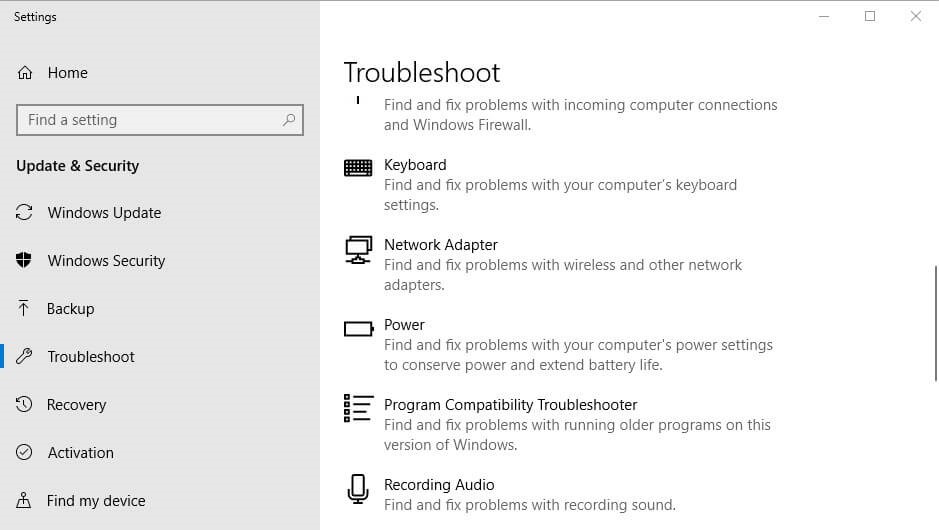This screenshot has width=939, height=530.
Task: Click the Find my device person icon
Action: pyautogui.click(x=23, y=500)
